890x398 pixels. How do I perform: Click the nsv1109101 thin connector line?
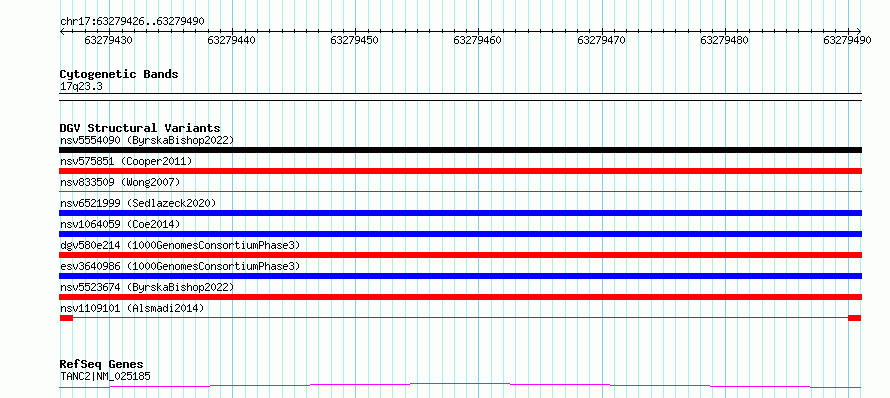(460, 318)
